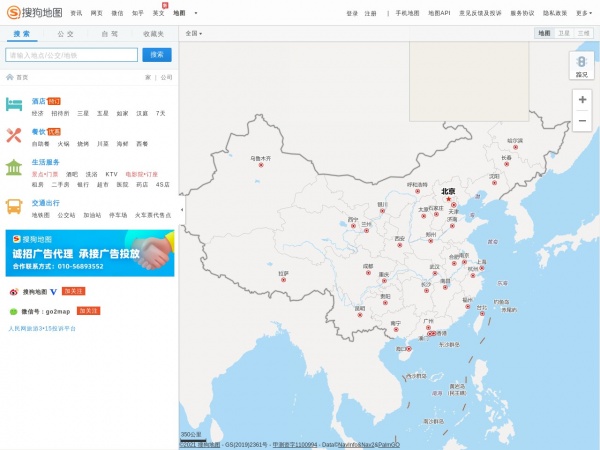Open 资讯 in top navigation

76,13
